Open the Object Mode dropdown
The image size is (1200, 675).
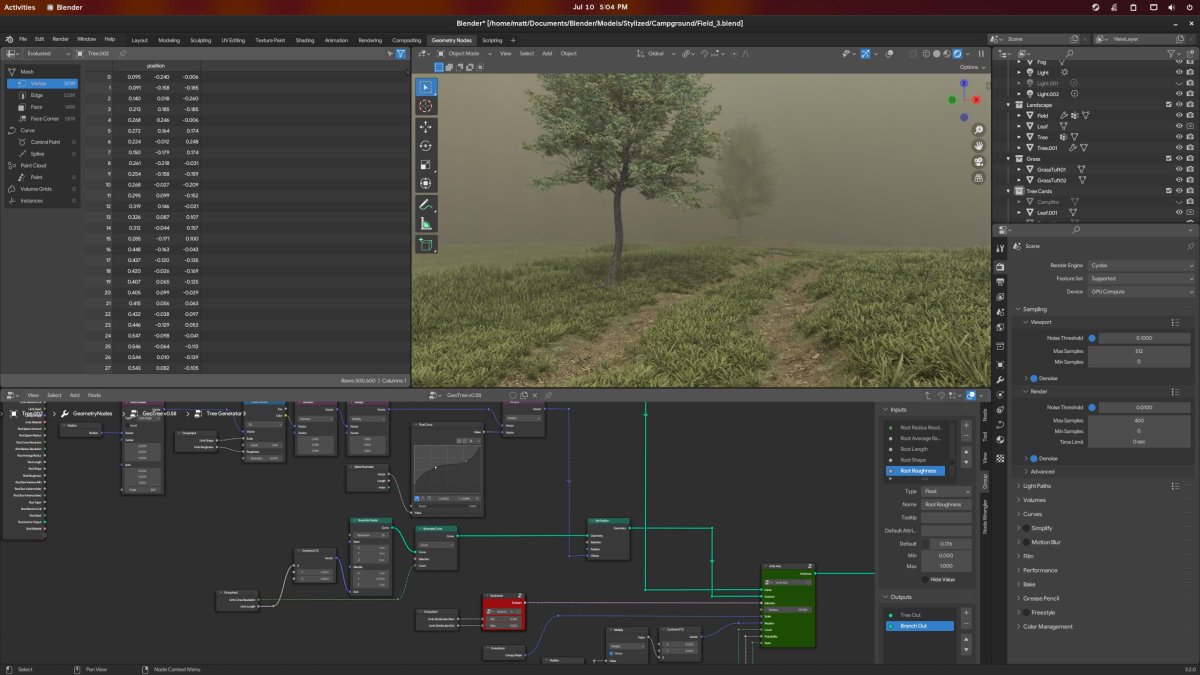pyautogui.click(x=465, y=53)
